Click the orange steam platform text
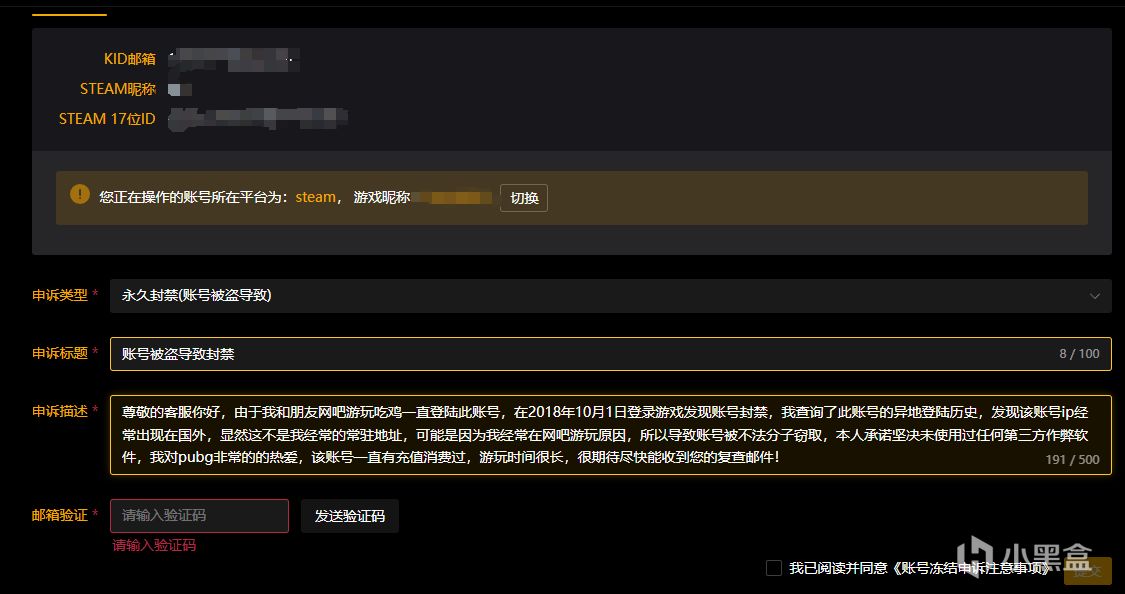 click(x=316, y=196)
